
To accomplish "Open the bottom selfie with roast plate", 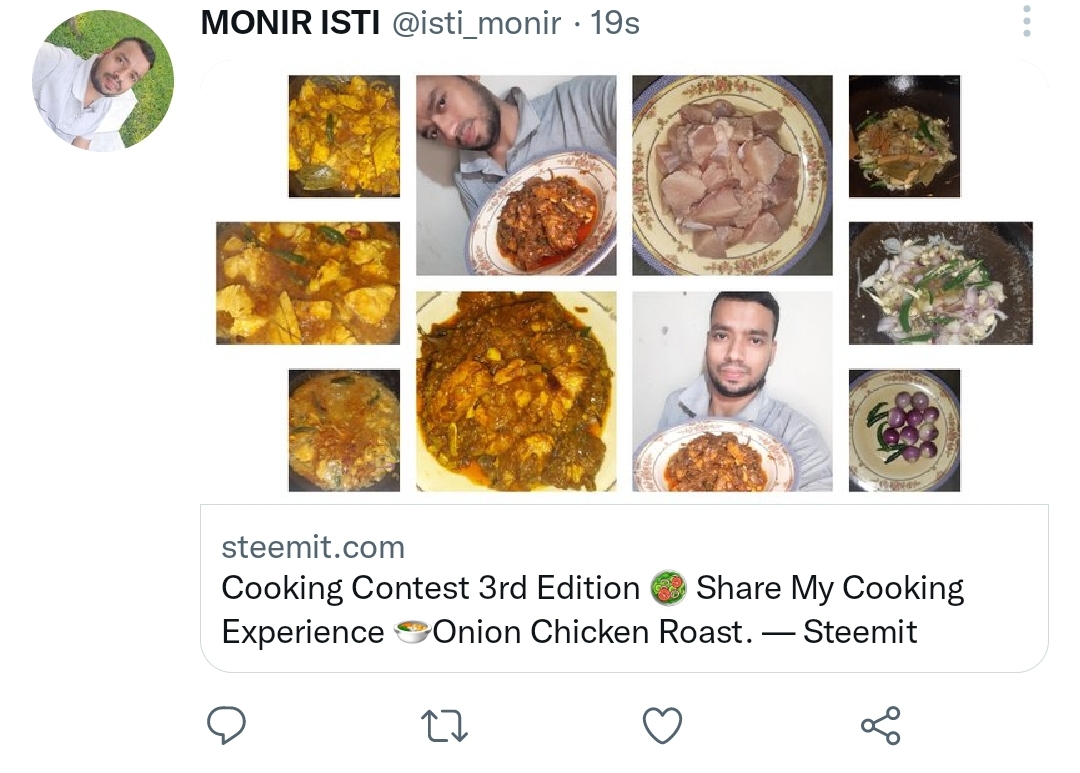I will (732, 391).
